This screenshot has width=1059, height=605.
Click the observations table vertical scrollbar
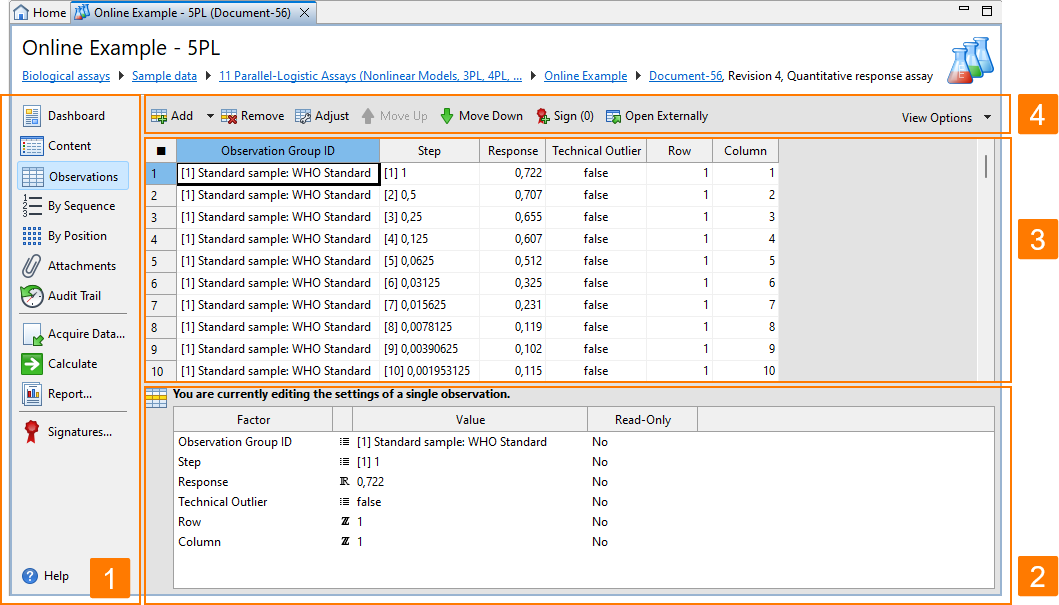point(986,166)
